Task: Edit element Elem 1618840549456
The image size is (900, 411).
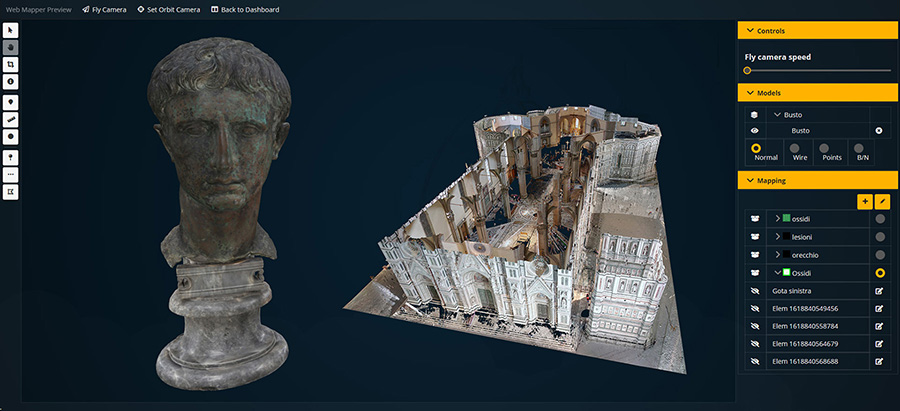Action: pos(879,309)
